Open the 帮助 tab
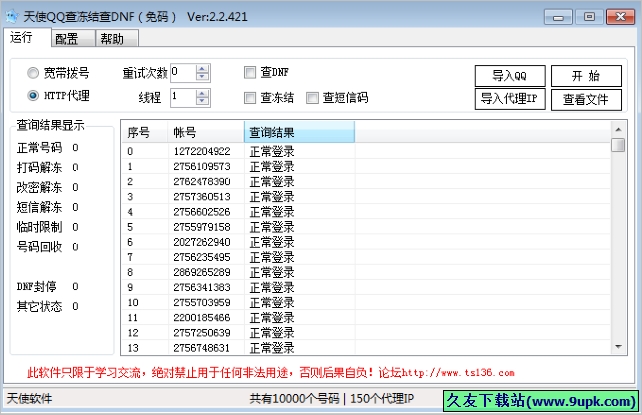Image resolution: width=642 pixels, height=415 pixels. [117, 38]
